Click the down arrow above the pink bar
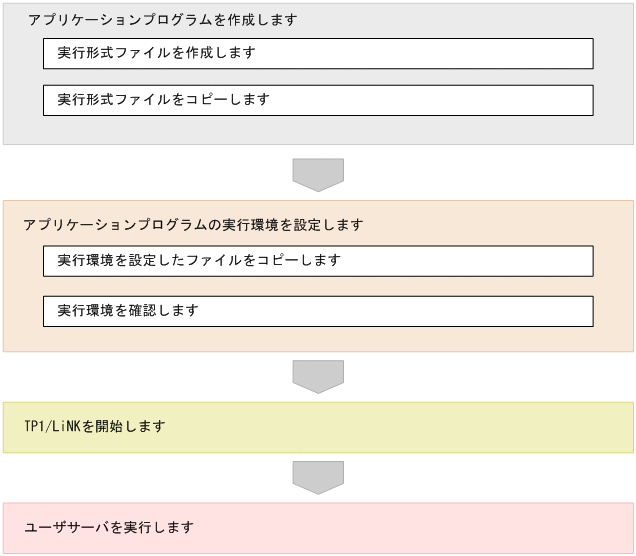This screenshot has width=636, height=556. coord(318,476)
